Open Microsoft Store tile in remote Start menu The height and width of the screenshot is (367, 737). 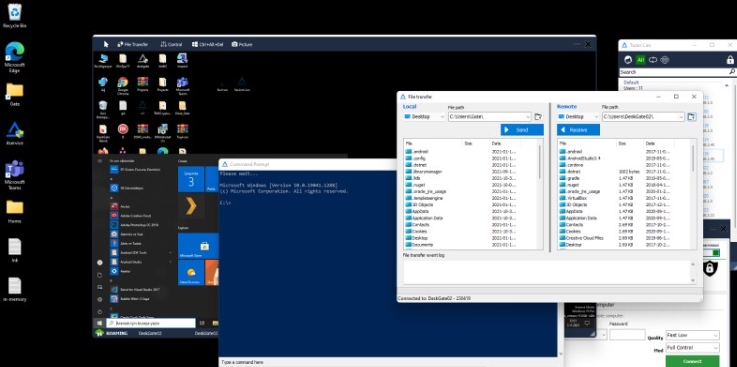click(x=198, y=246)
